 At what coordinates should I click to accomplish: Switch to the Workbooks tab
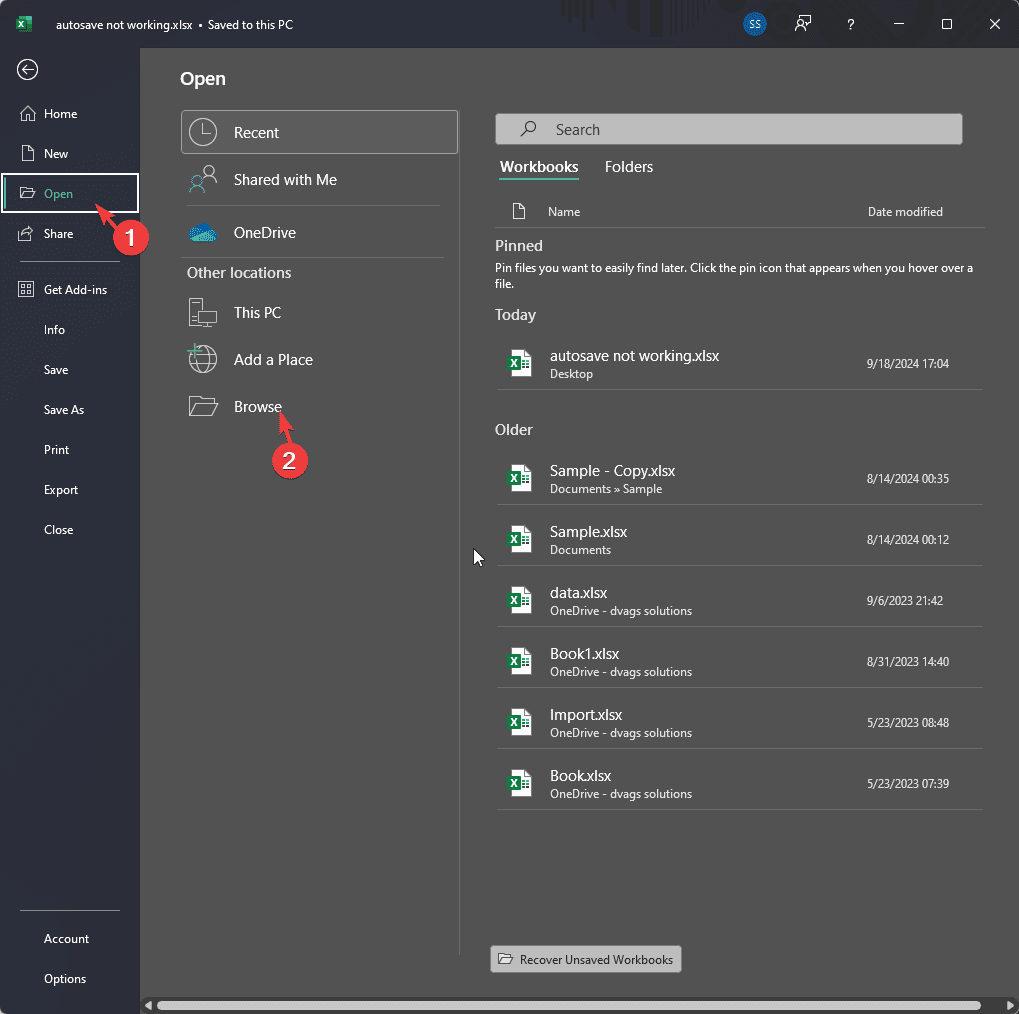pyautogui.click(x=539, y=167)
